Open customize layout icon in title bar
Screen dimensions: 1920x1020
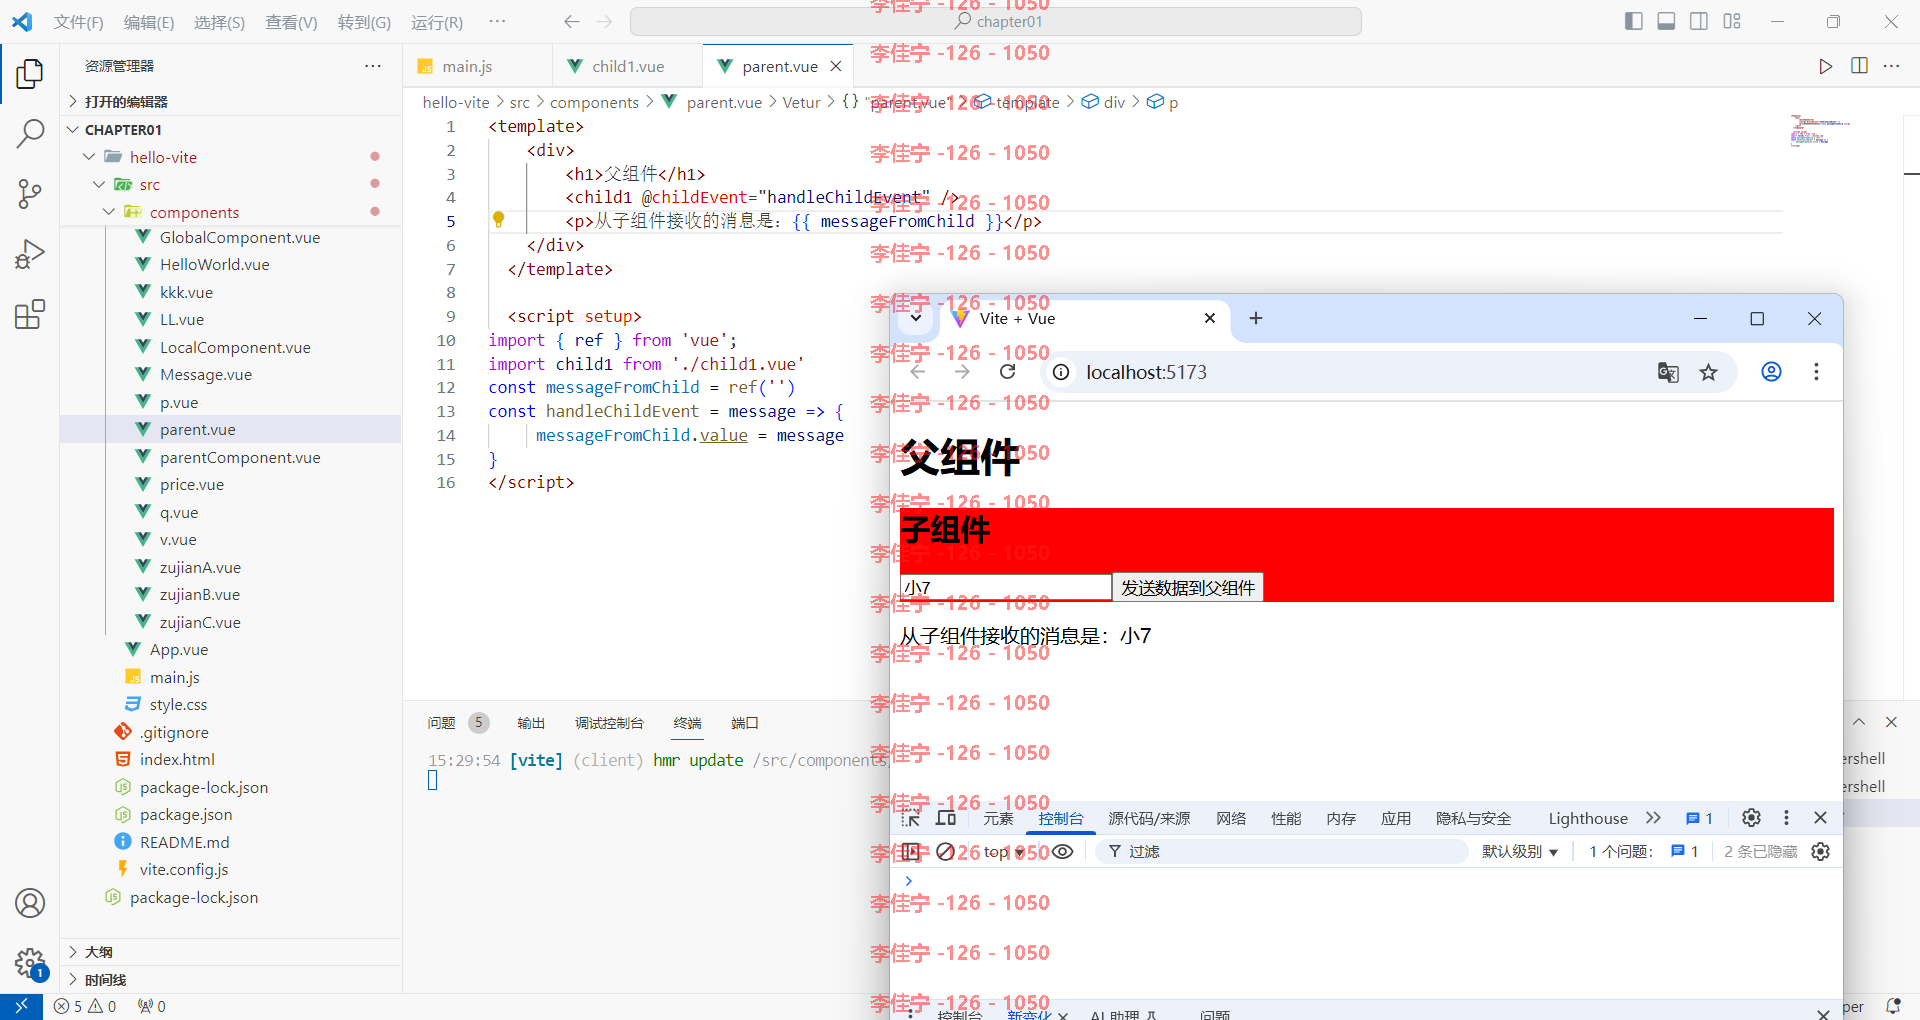(1732, 21)
